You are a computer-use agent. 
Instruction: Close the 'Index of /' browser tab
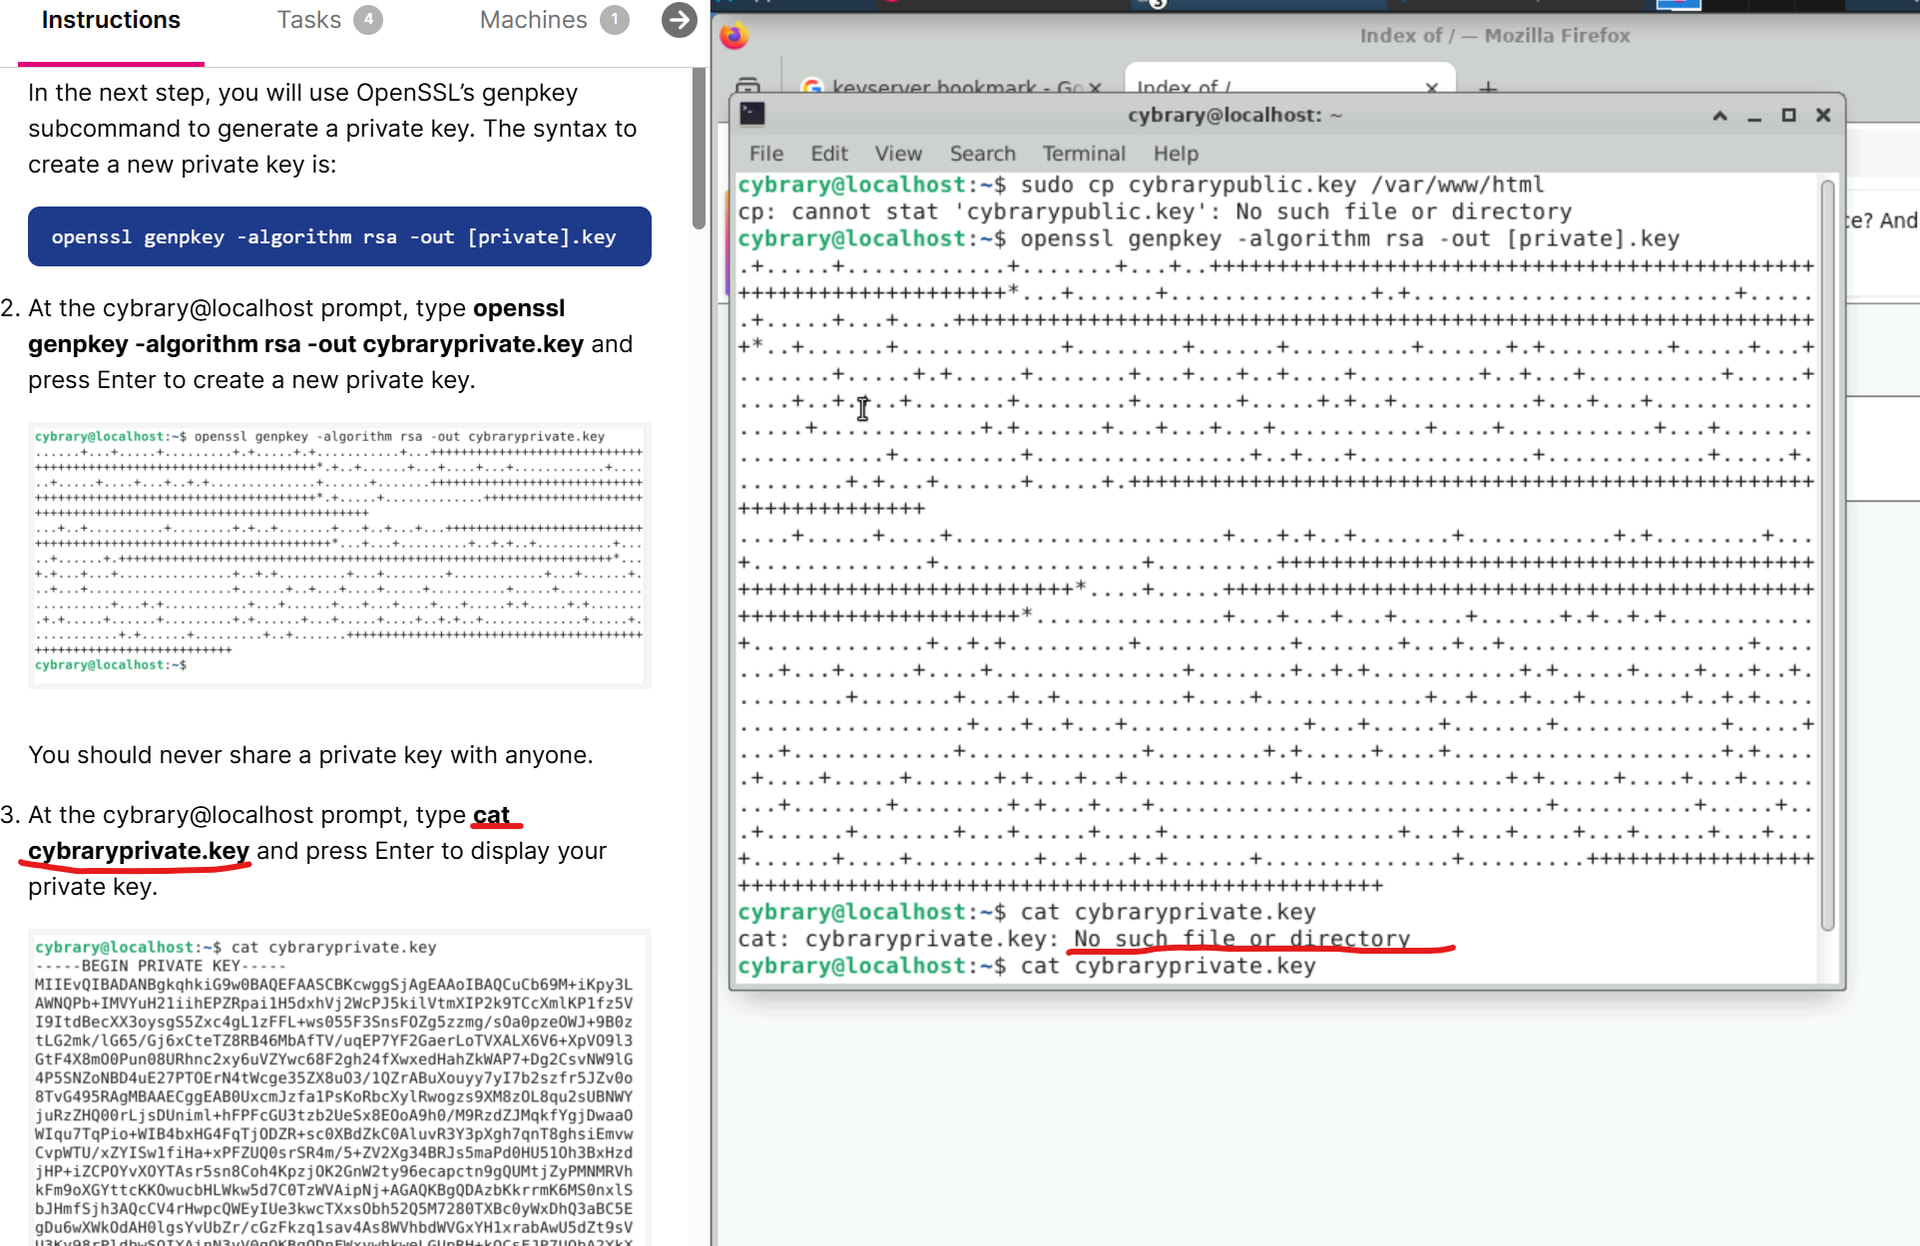(x=1432, y=88)
